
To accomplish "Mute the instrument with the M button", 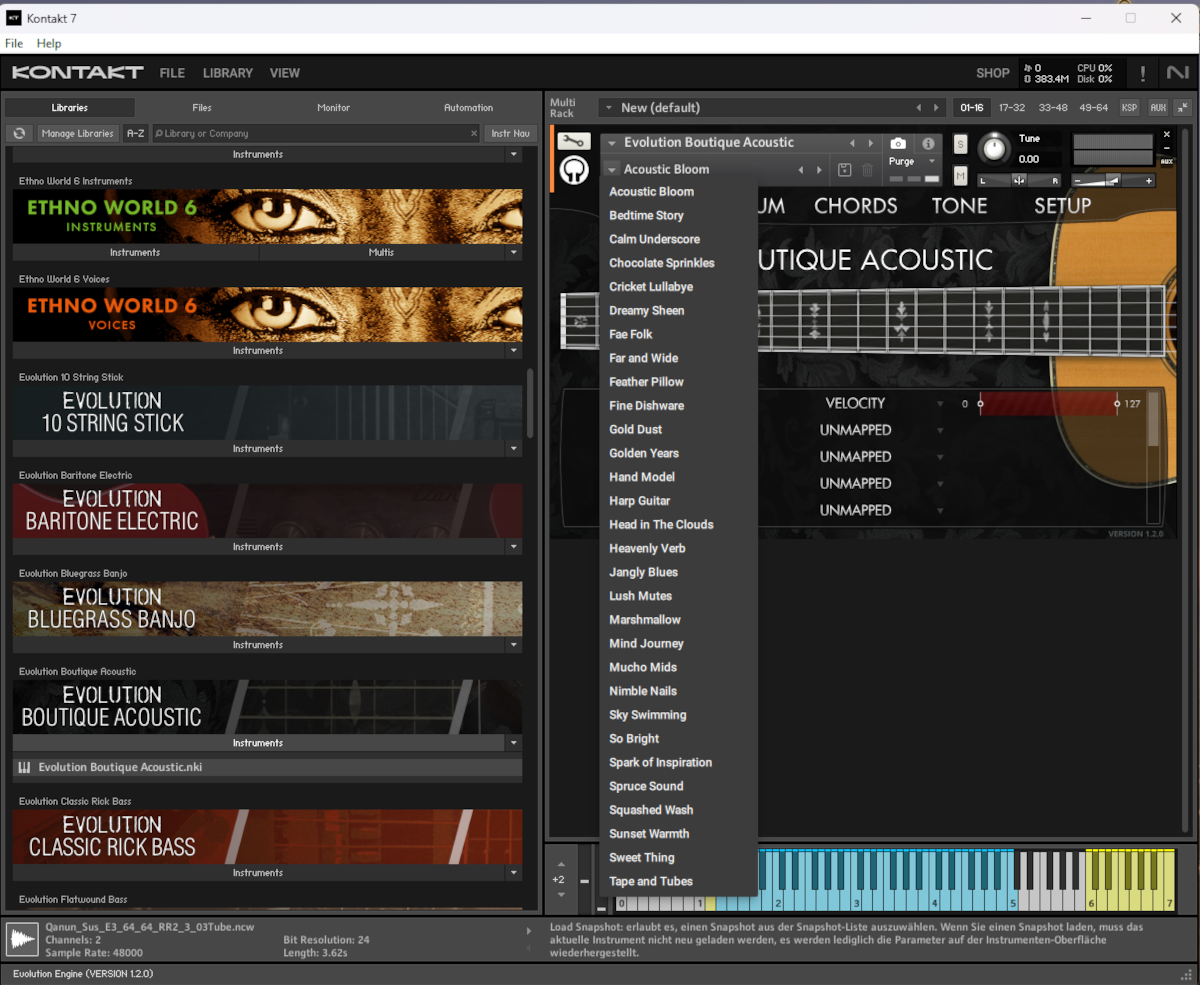I will tap(961, 176).
